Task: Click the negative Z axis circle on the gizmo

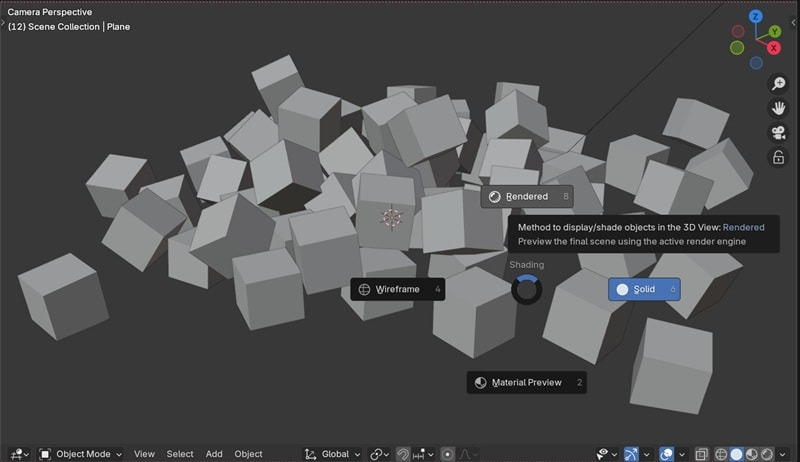Action: [756, 63]
